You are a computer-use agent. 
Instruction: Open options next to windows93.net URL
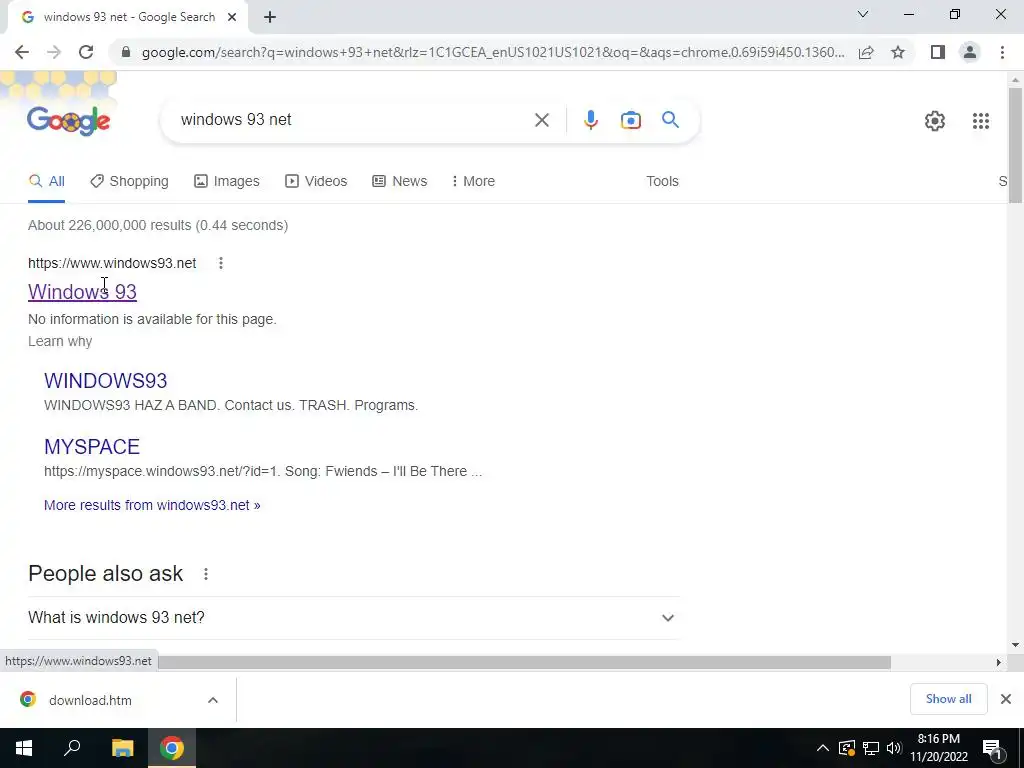pos(221,263)
